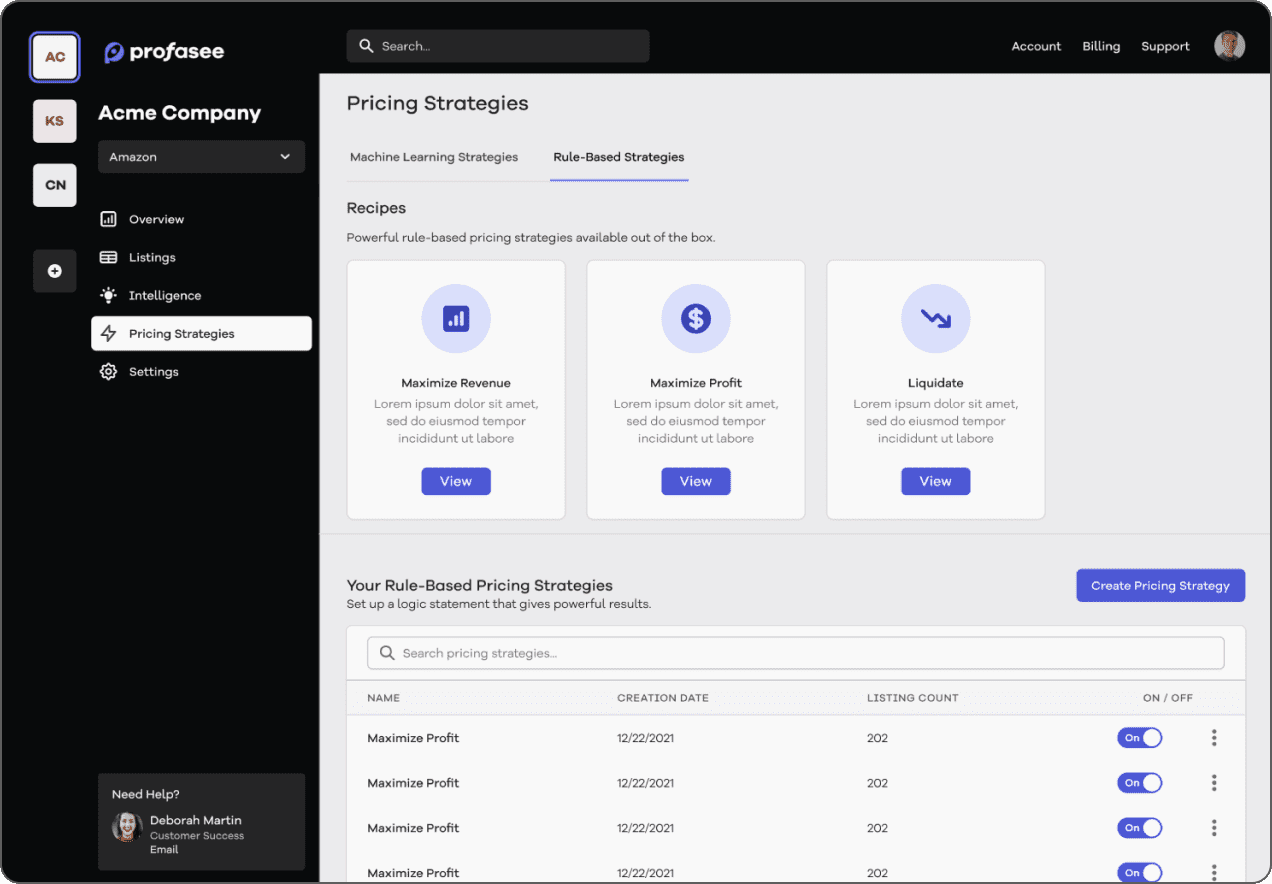This screenshot has height=884, width=1272.
Task: Open the Billing menu item
Action: point(1101,46)
